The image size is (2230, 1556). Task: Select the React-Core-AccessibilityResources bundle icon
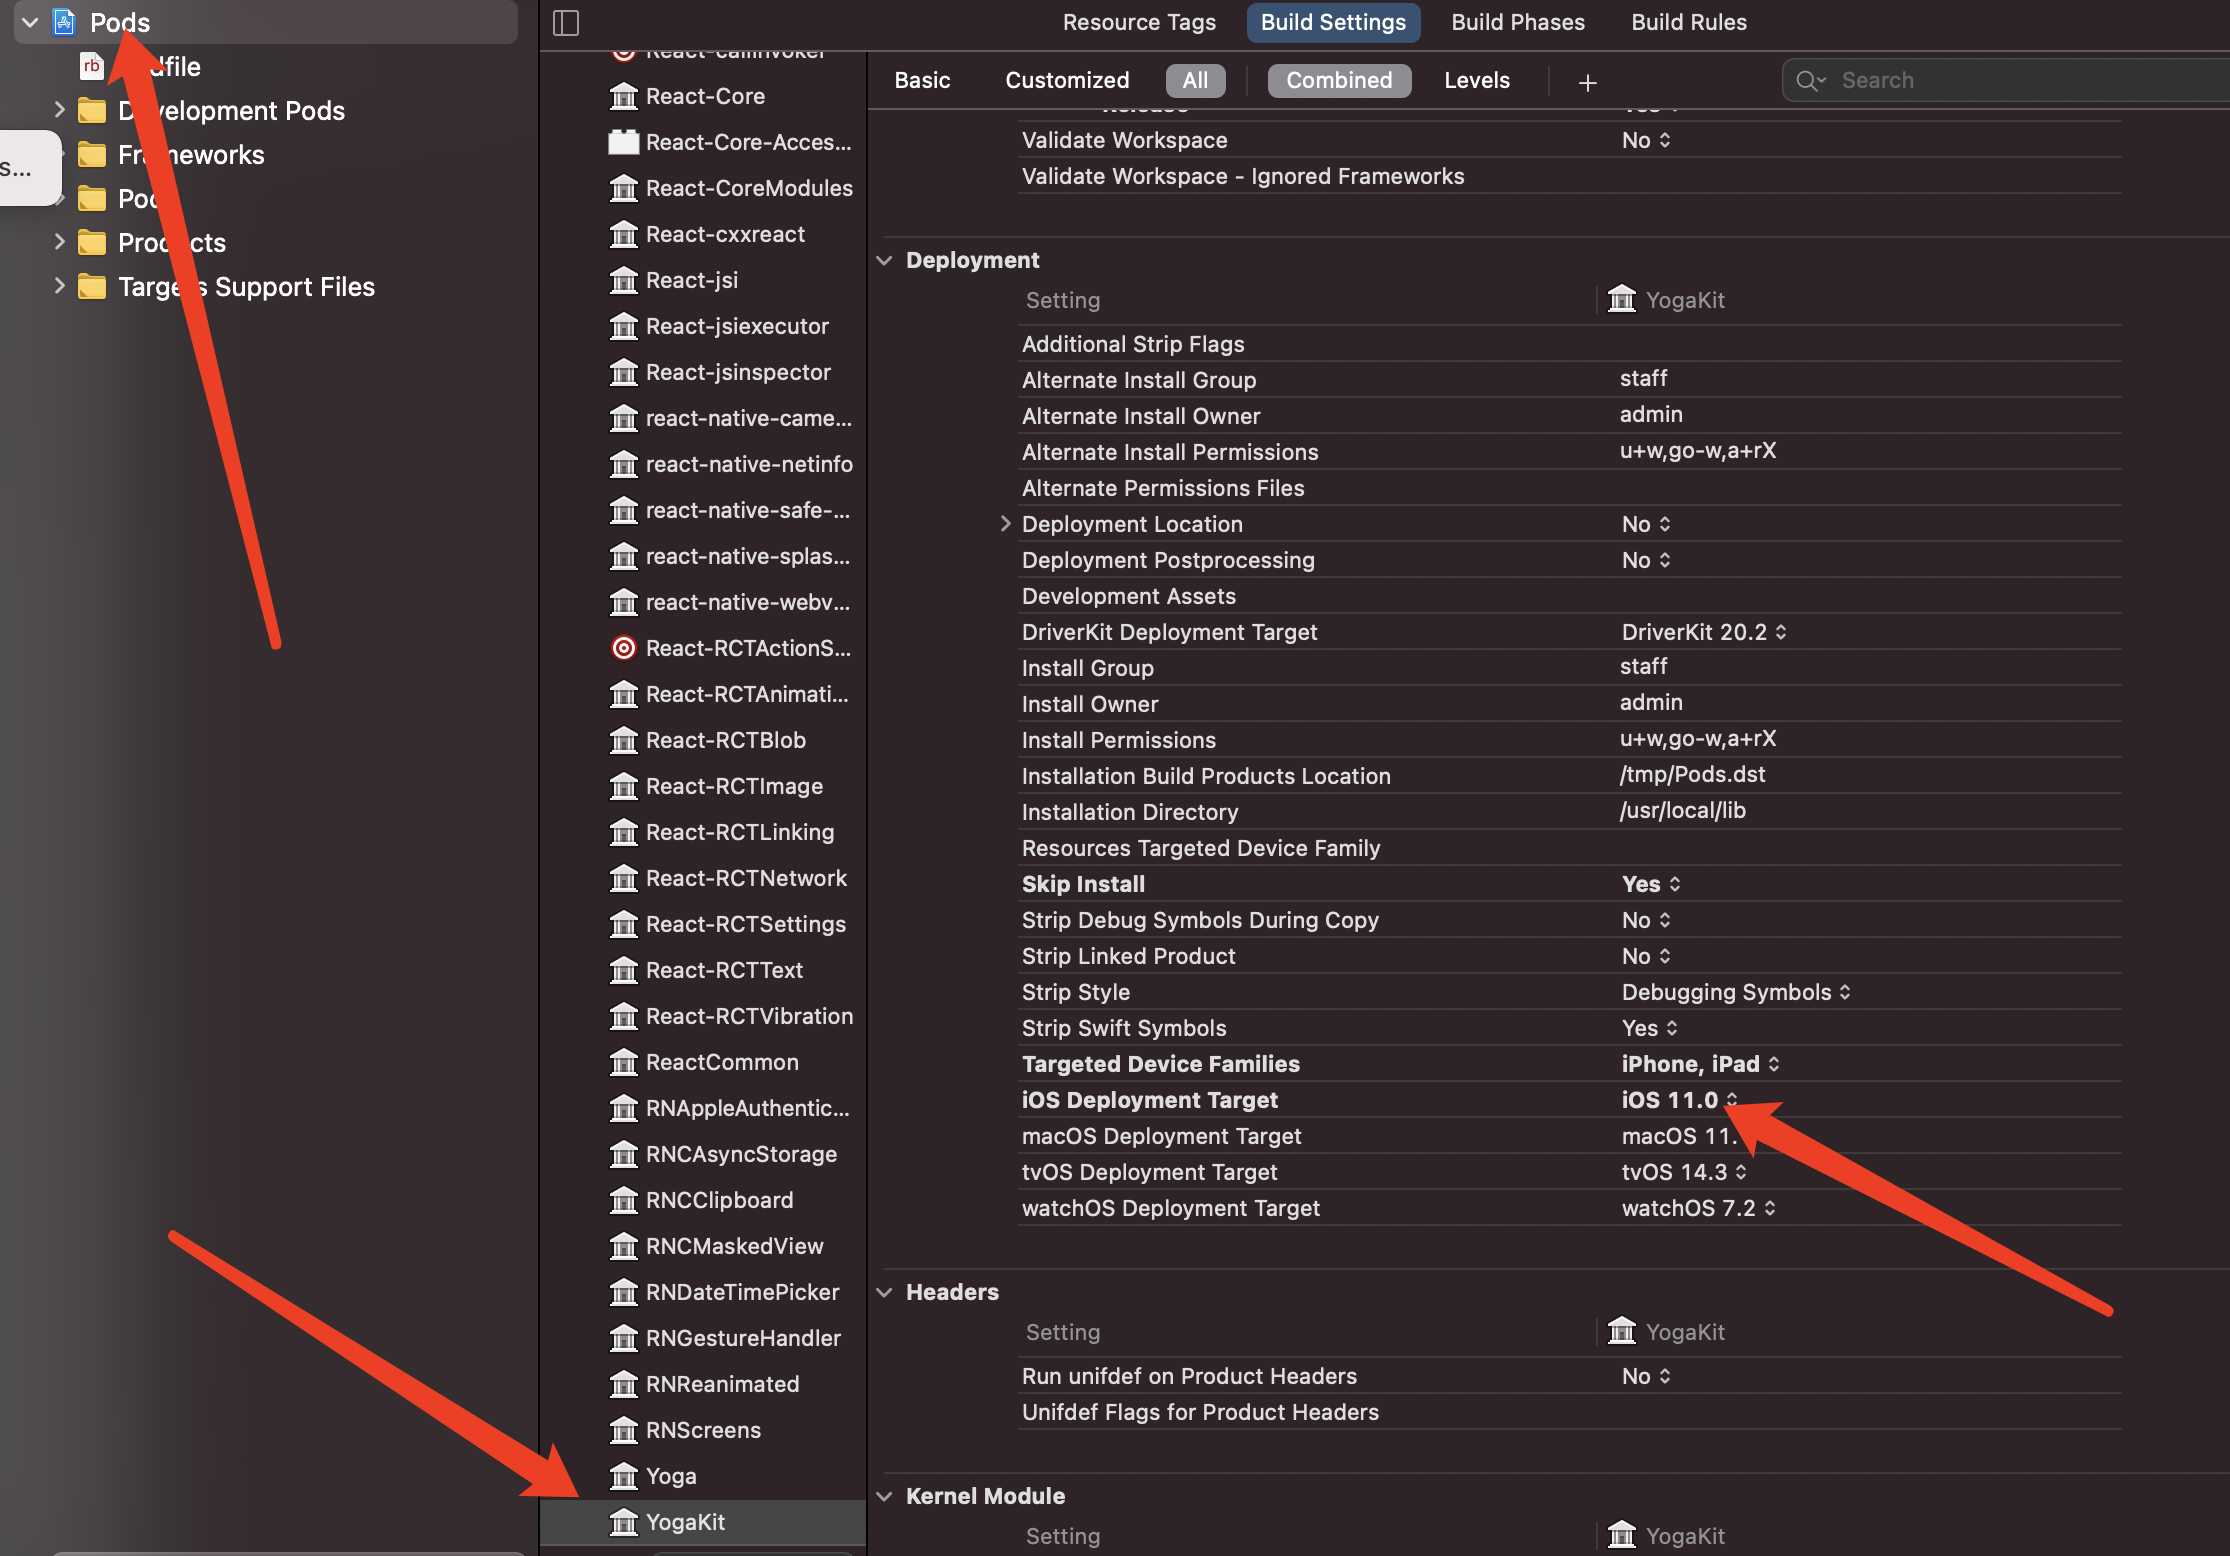point(624,142)
